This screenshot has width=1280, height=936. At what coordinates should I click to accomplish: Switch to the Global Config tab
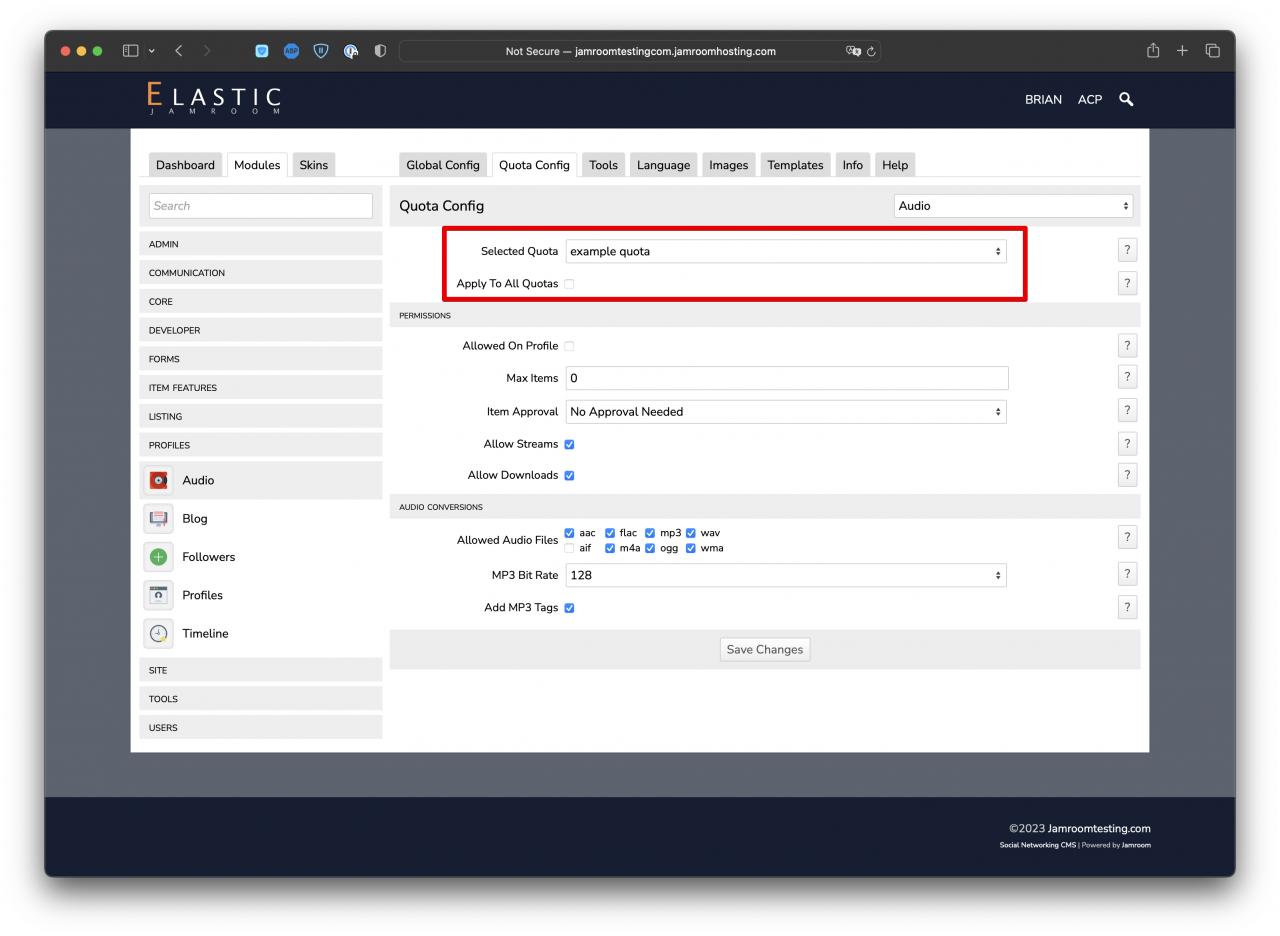pyautogui.click(x=442, y=165)
